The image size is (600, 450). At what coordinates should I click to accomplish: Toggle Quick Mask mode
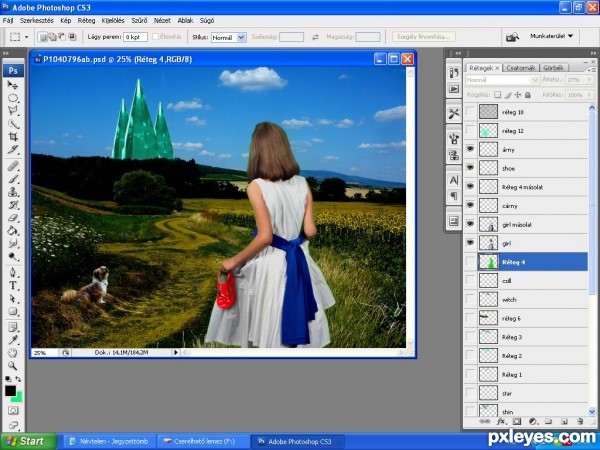[x=13, y=411]
